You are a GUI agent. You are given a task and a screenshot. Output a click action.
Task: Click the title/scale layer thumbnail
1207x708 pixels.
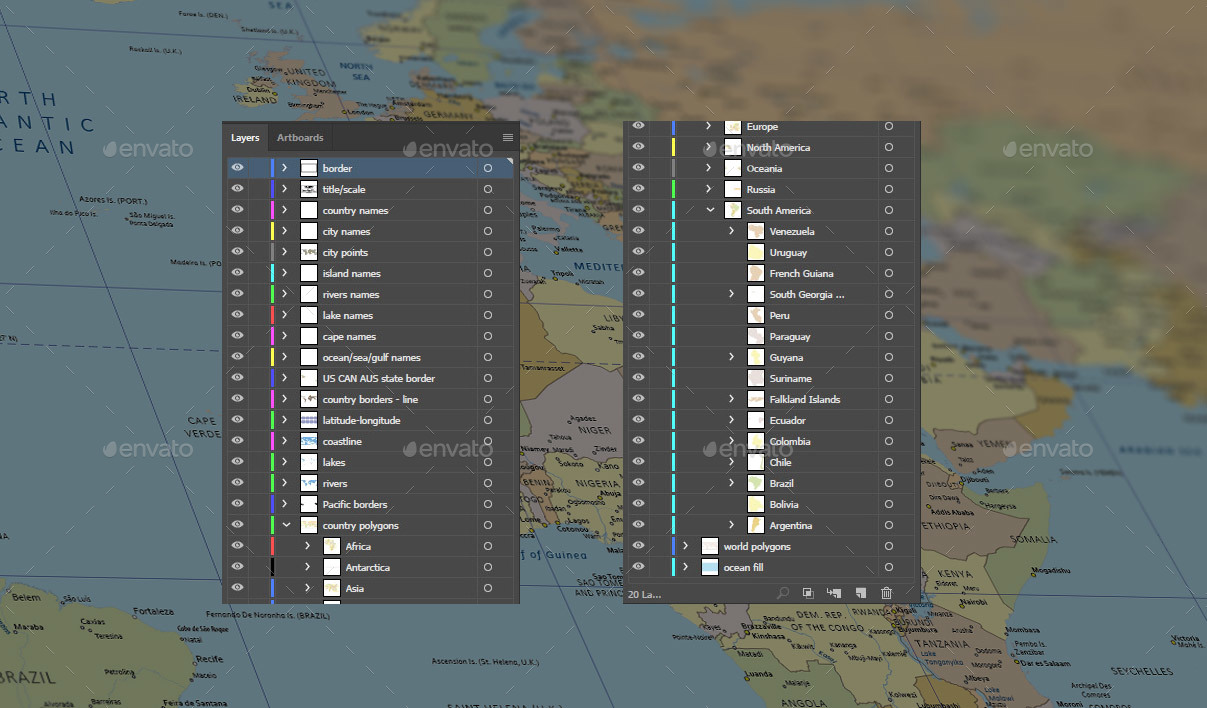(x=308, y=189)
